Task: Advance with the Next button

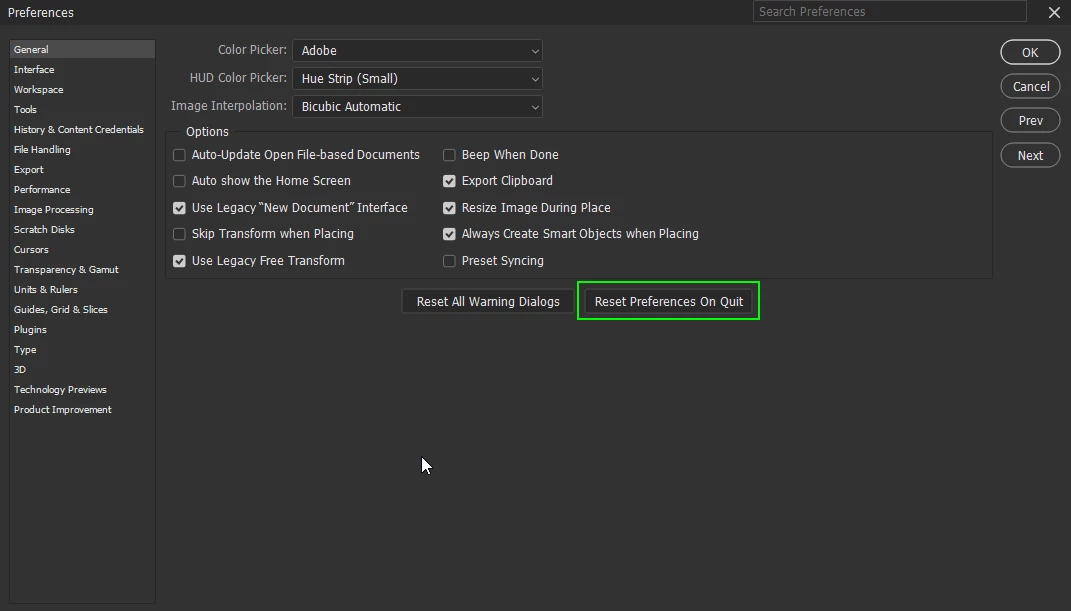Action: (x=1030, y=156)
